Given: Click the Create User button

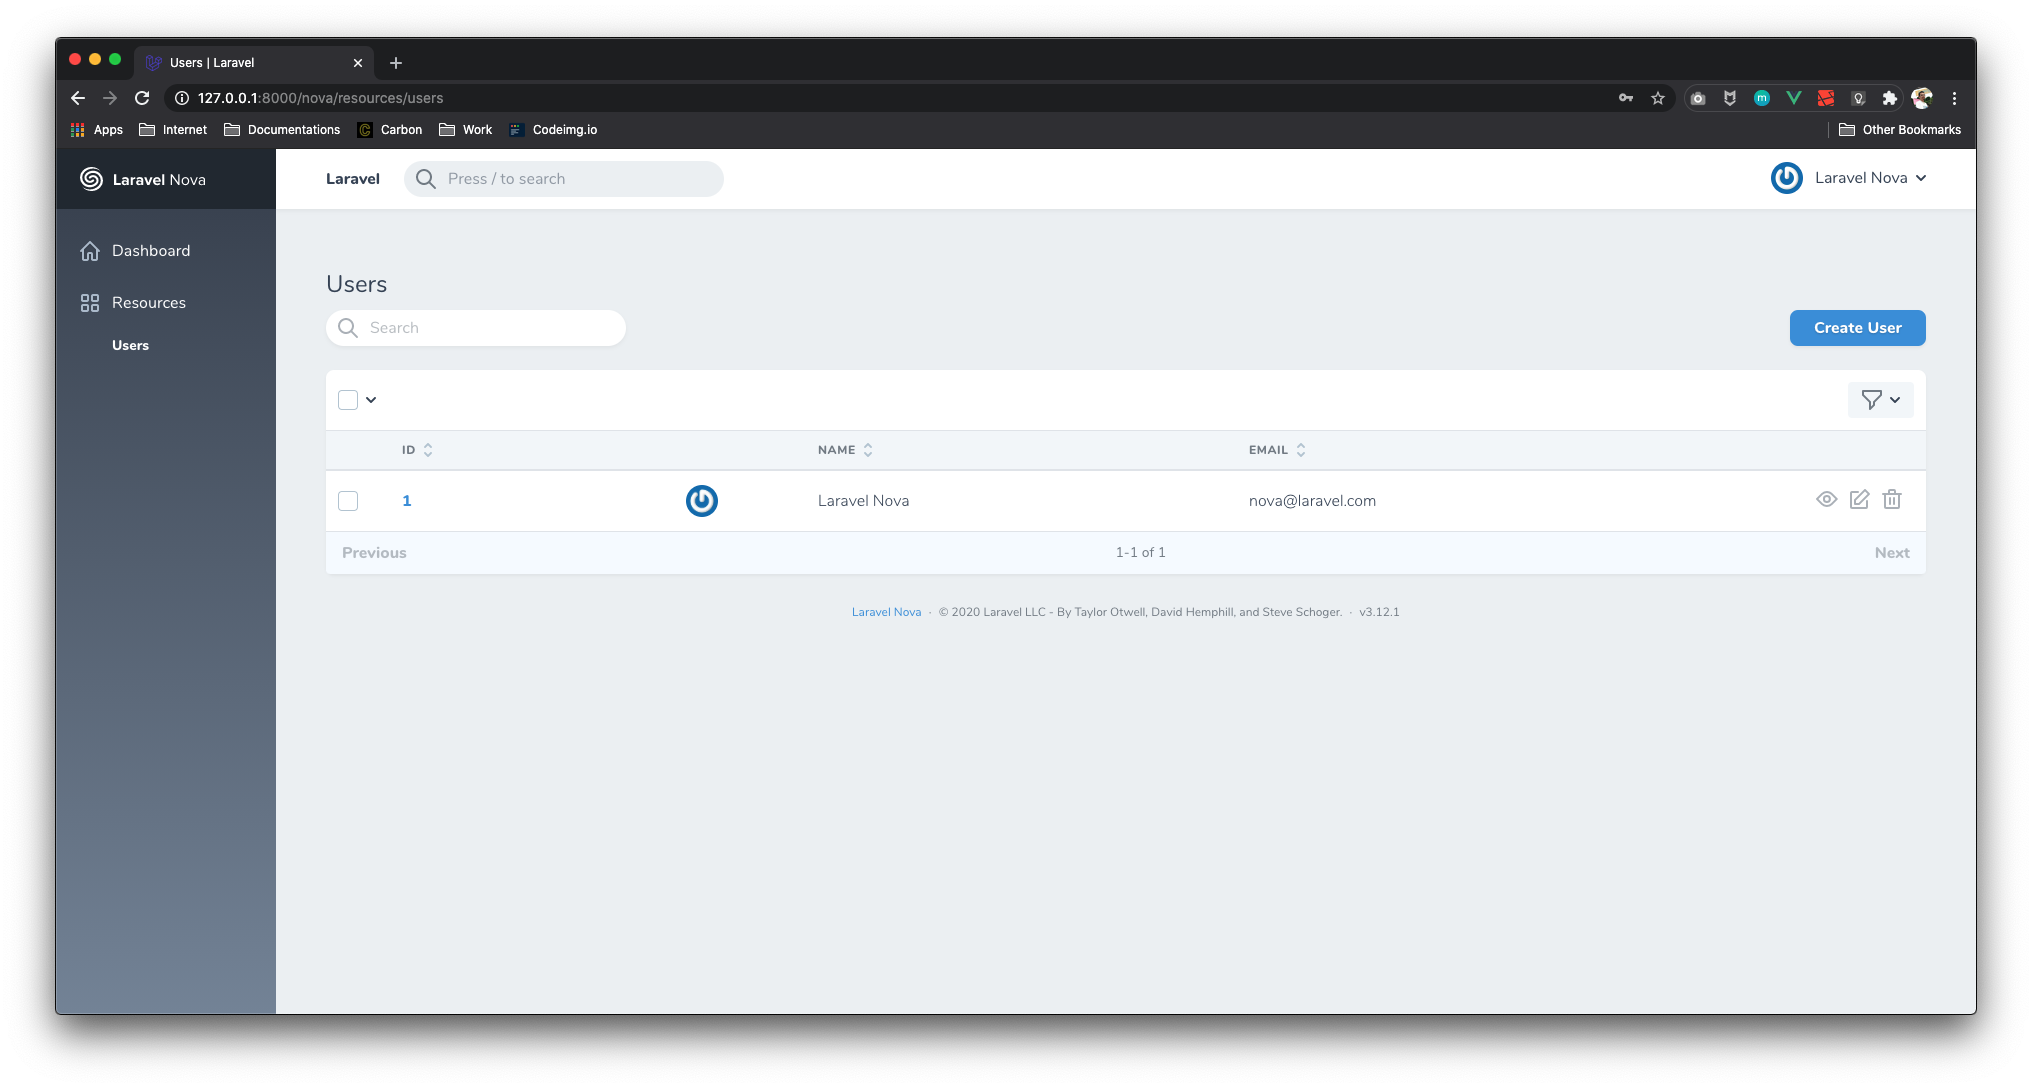Looking at the screenshot, I should (x=1857, y=328).
